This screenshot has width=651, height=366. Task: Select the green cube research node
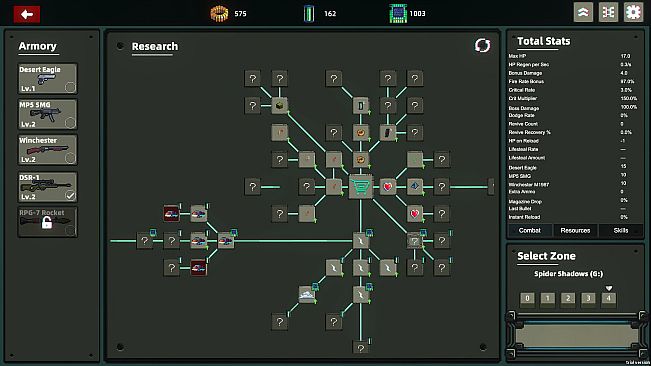point(280,106)
